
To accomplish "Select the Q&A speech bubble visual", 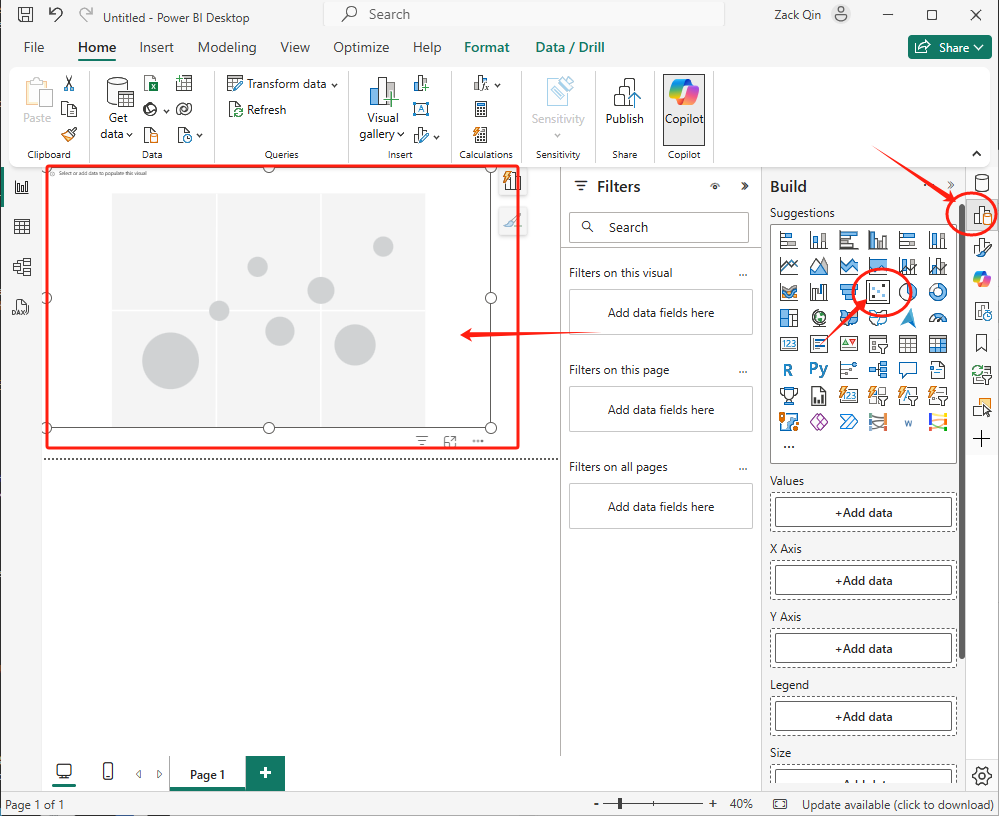I will coord(908,369).
